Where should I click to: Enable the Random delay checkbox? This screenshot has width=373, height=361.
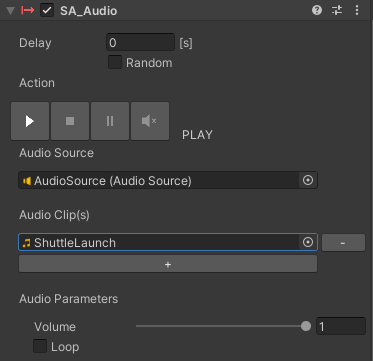pyautogui.click(x=115, y=62)
